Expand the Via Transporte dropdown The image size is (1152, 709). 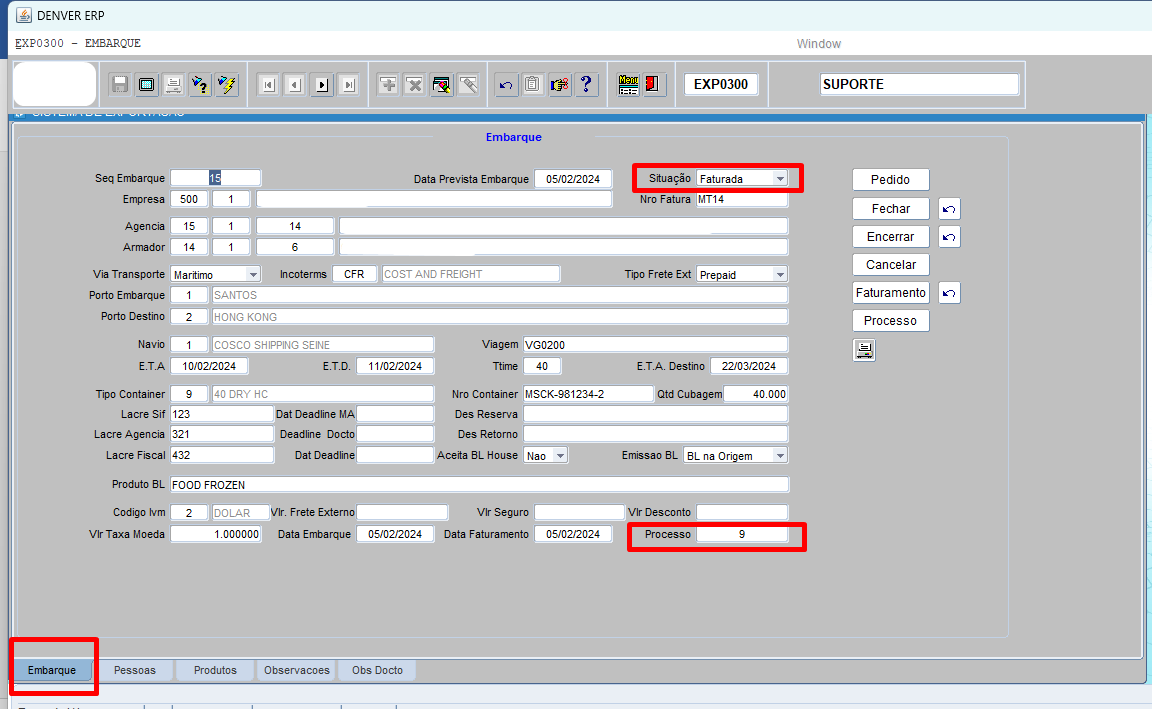(x=253, y=274)
